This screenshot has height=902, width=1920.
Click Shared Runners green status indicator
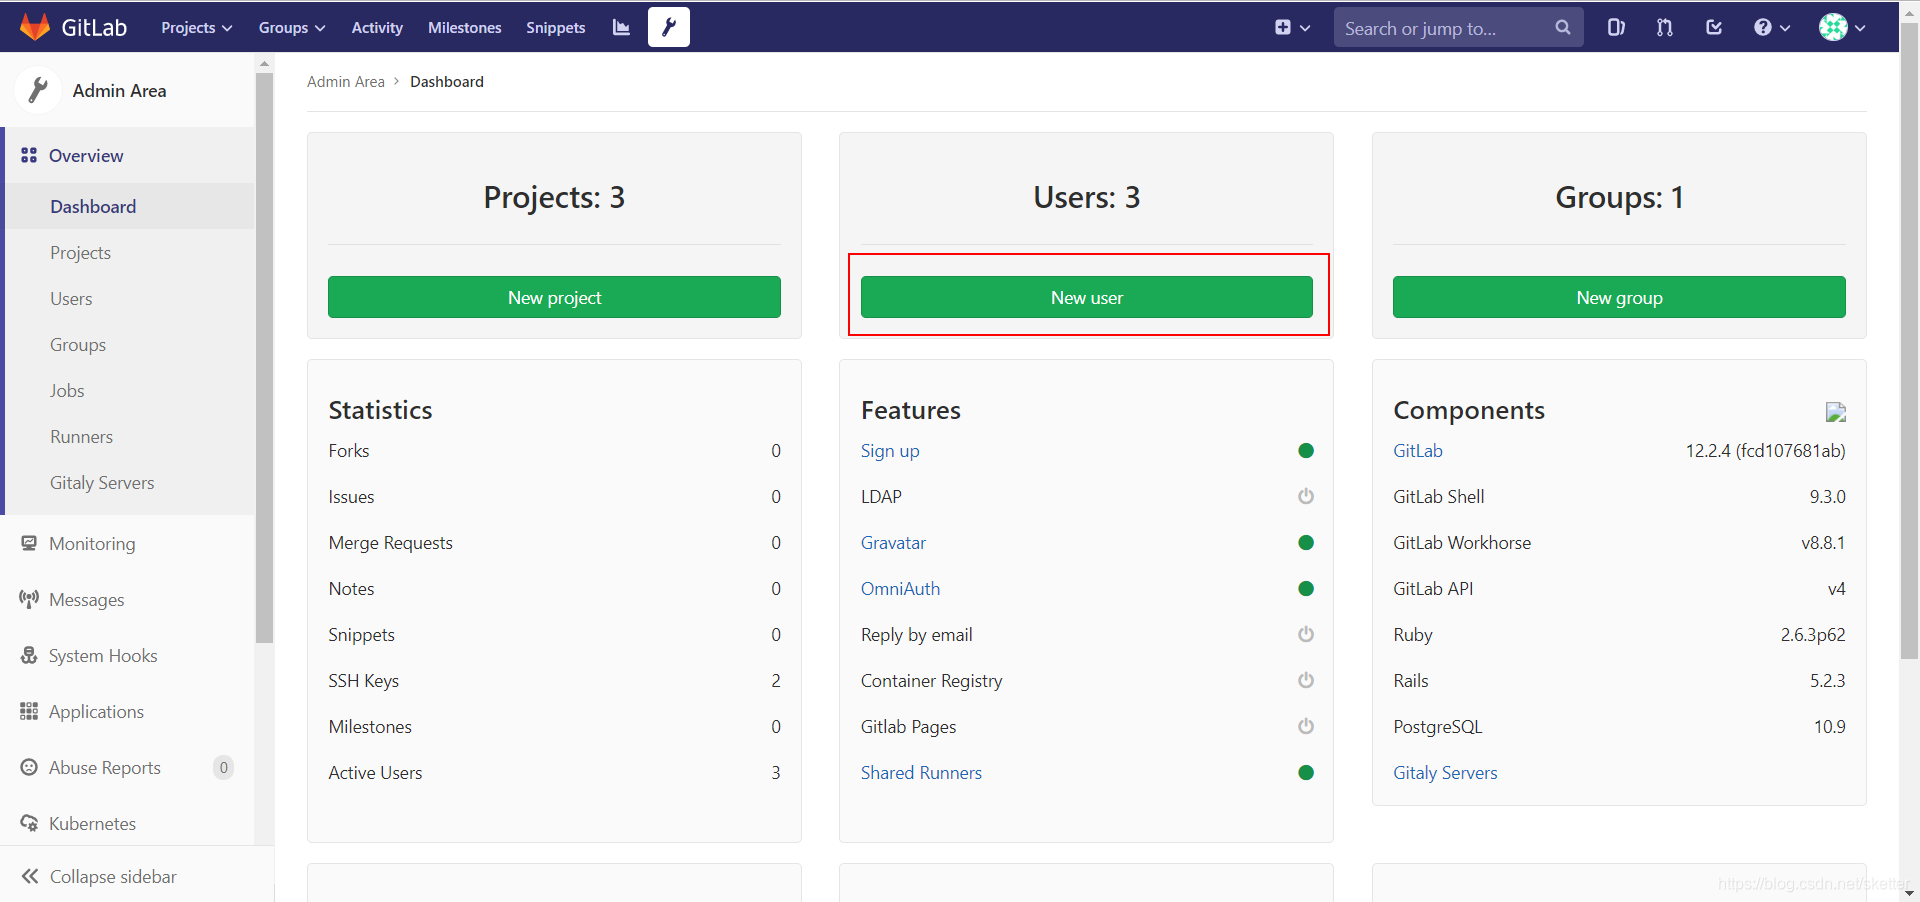tap(1306, 772)
